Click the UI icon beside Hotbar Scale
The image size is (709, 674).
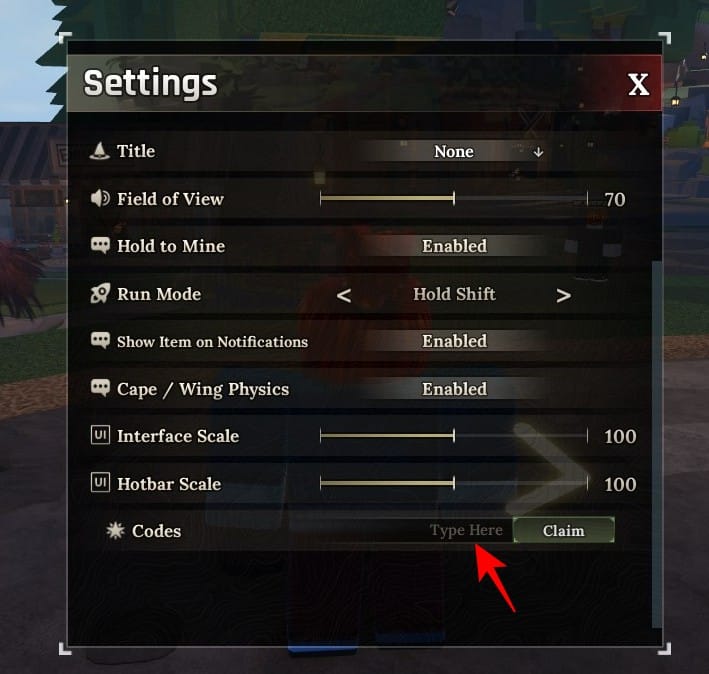point(100,483)
